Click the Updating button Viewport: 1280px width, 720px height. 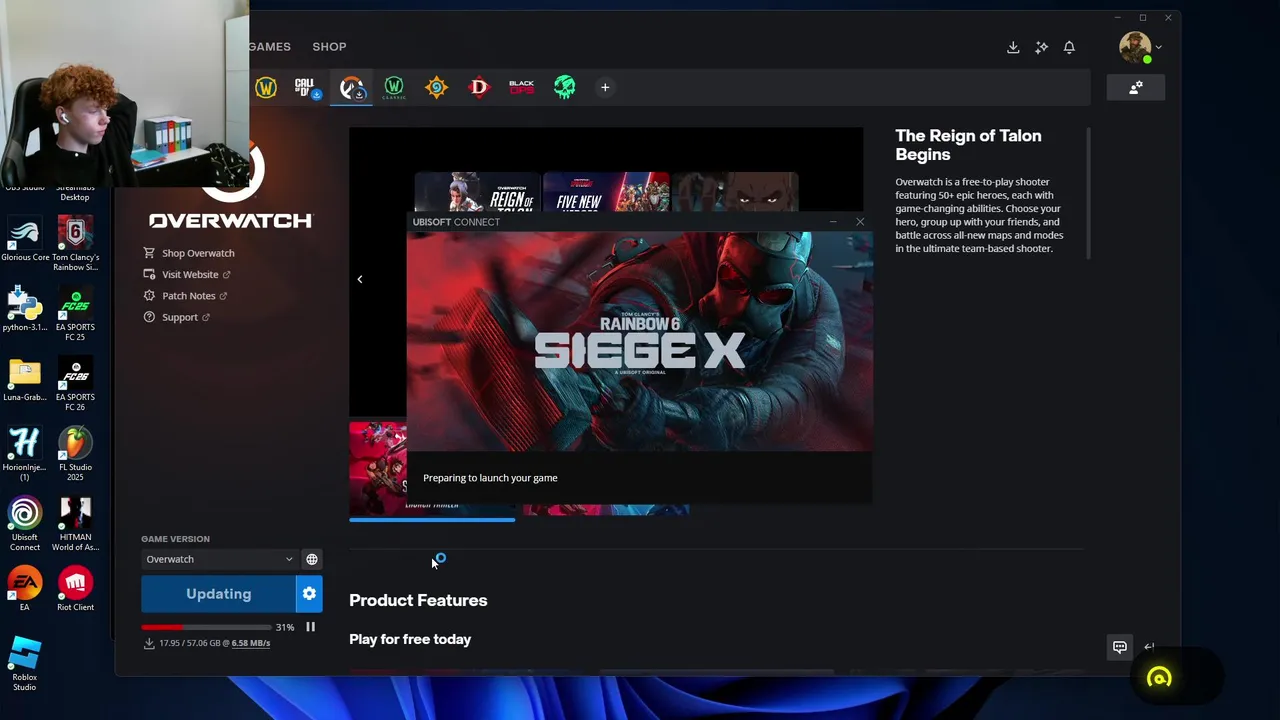click(218, 594)
